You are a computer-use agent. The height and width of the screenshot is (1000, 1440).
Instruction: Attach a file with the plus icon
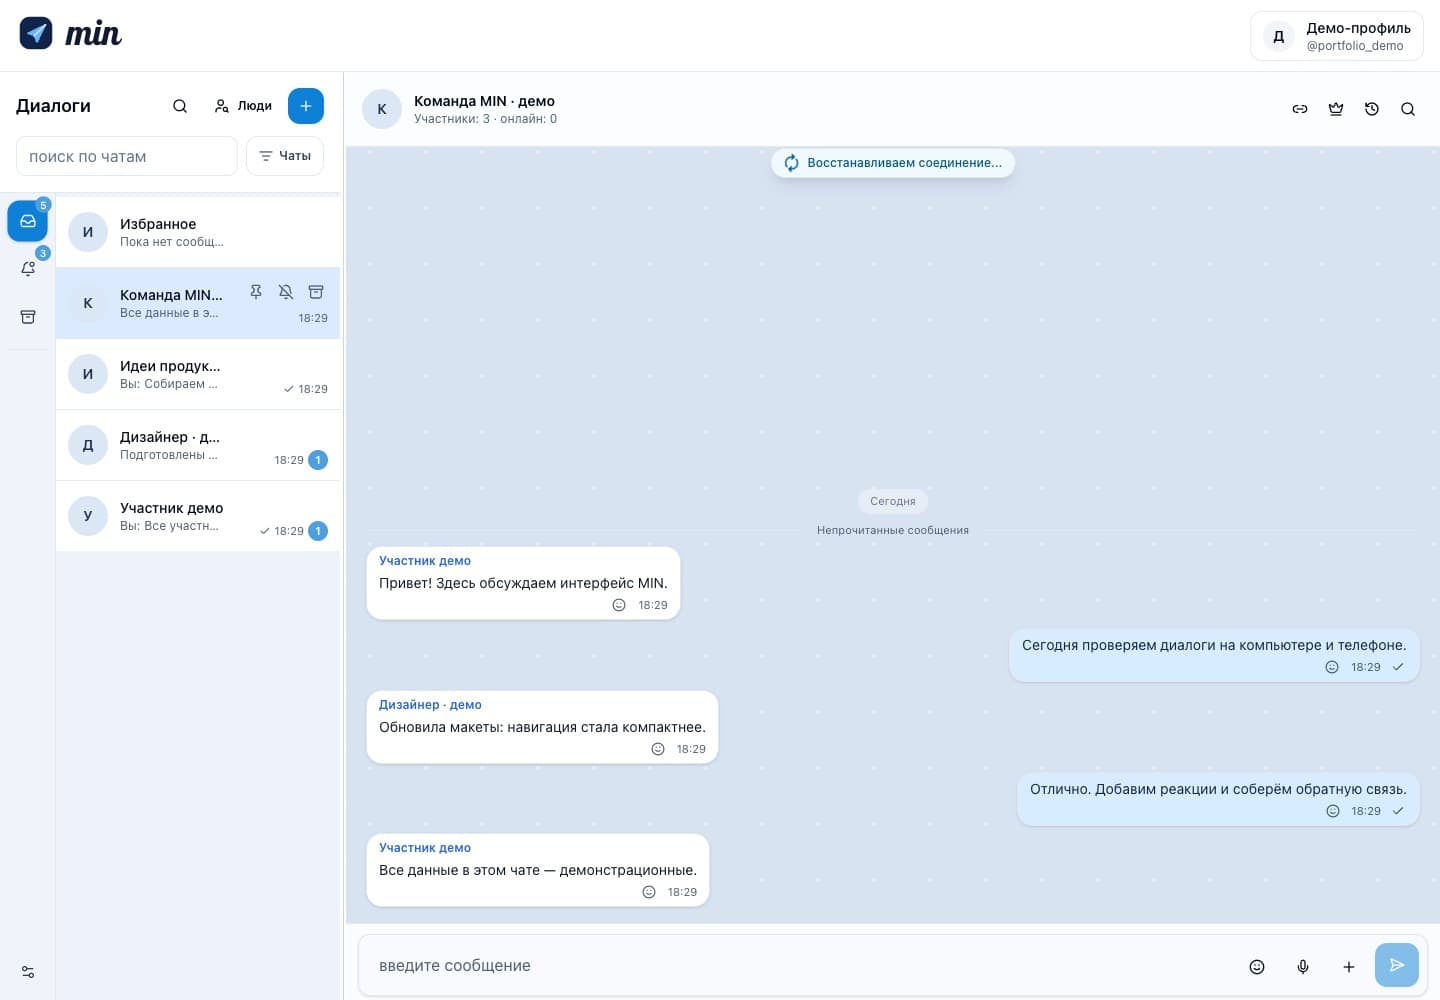[x=1349, y=966]
